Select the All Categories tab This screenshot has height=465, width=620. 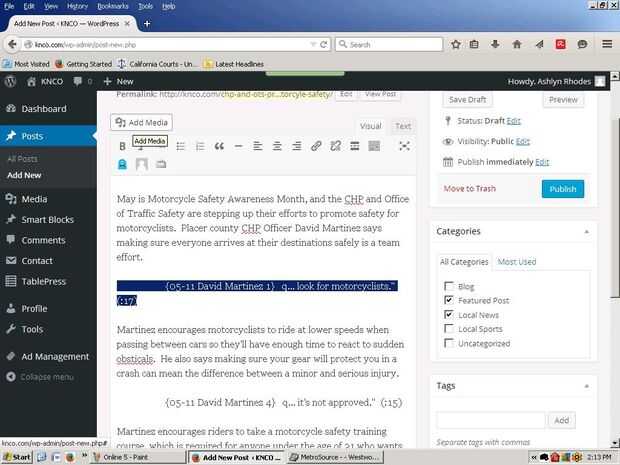[464, 262]
